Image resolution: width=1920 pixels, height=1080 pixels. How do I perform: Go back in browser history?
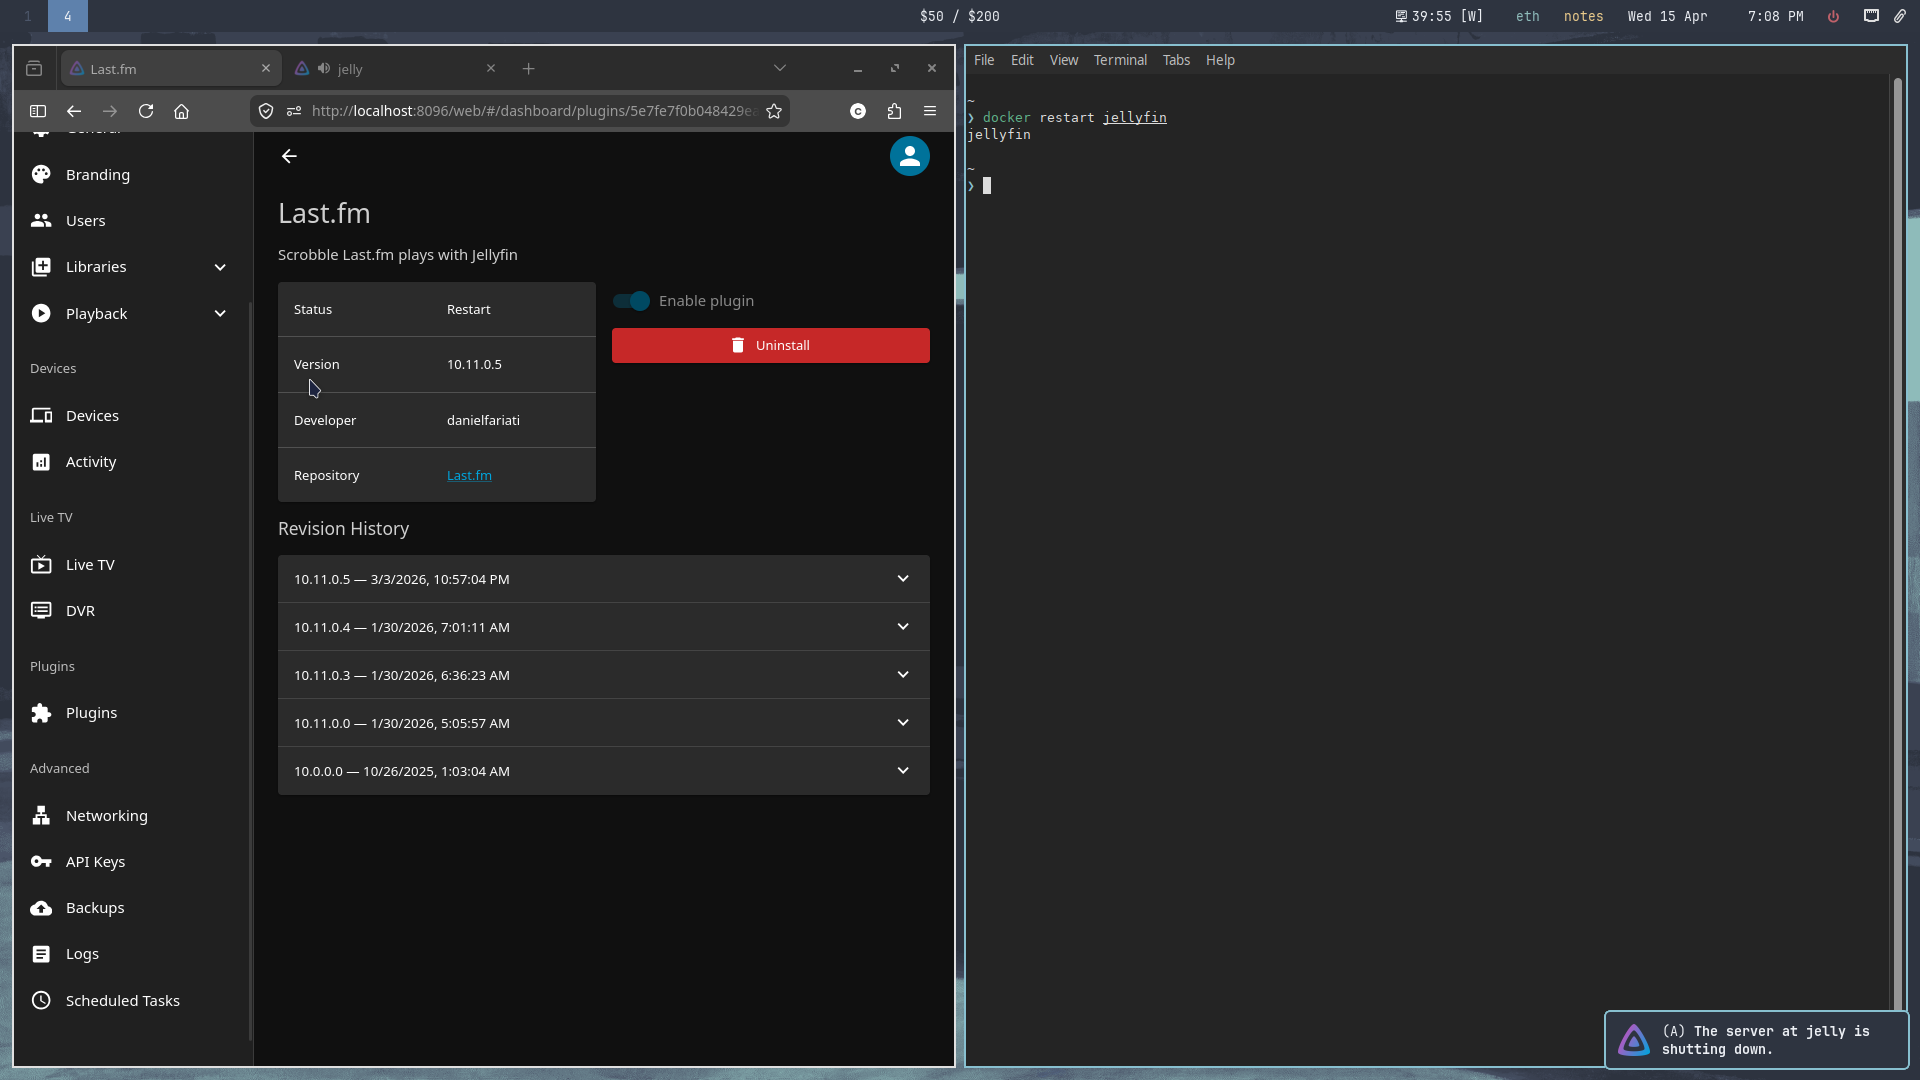[74, 111]
